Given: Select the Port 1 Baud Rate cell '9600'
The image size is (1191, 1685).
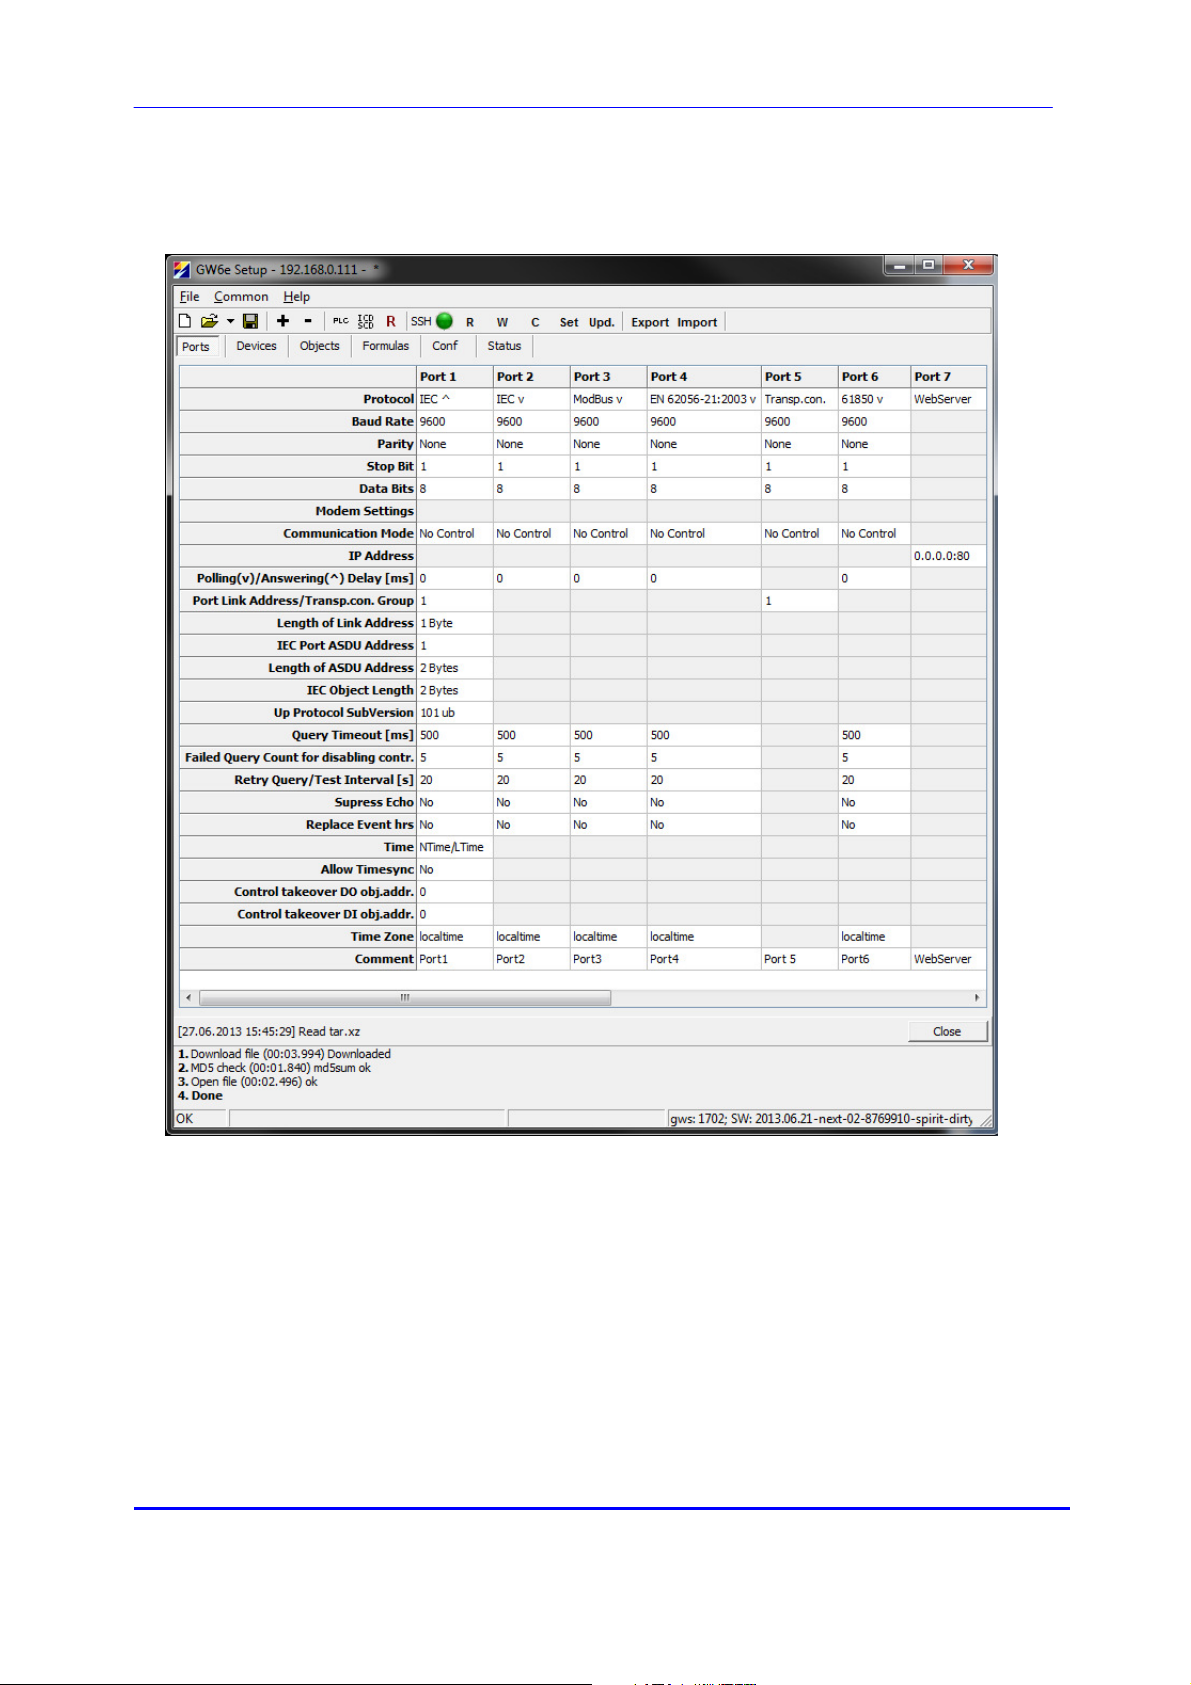Looking at the screenshot, I should (x=455, y=422).
